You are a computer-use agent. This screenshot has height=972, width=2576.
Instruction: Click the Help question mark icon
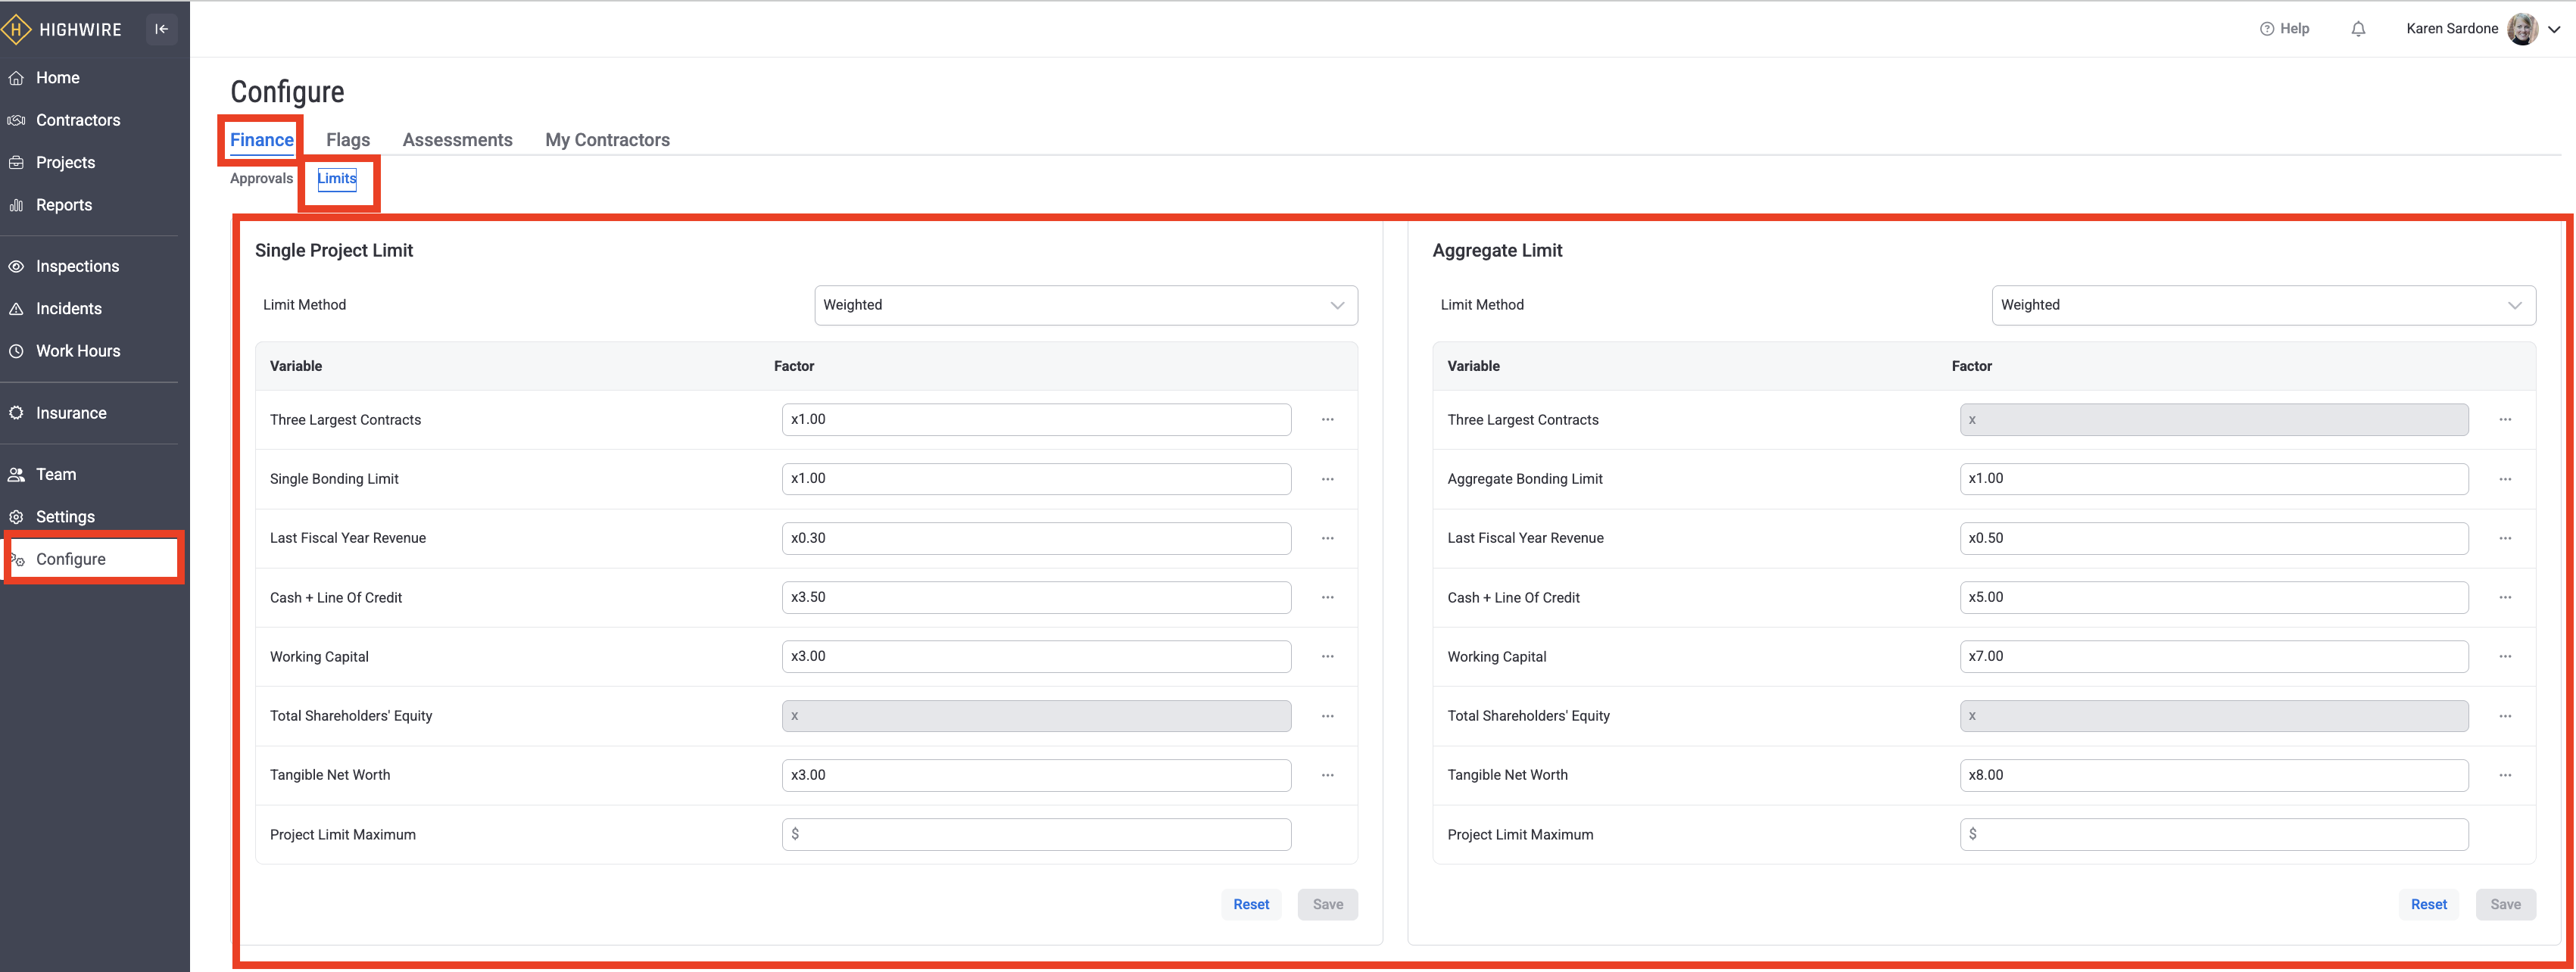point(2266,29)
